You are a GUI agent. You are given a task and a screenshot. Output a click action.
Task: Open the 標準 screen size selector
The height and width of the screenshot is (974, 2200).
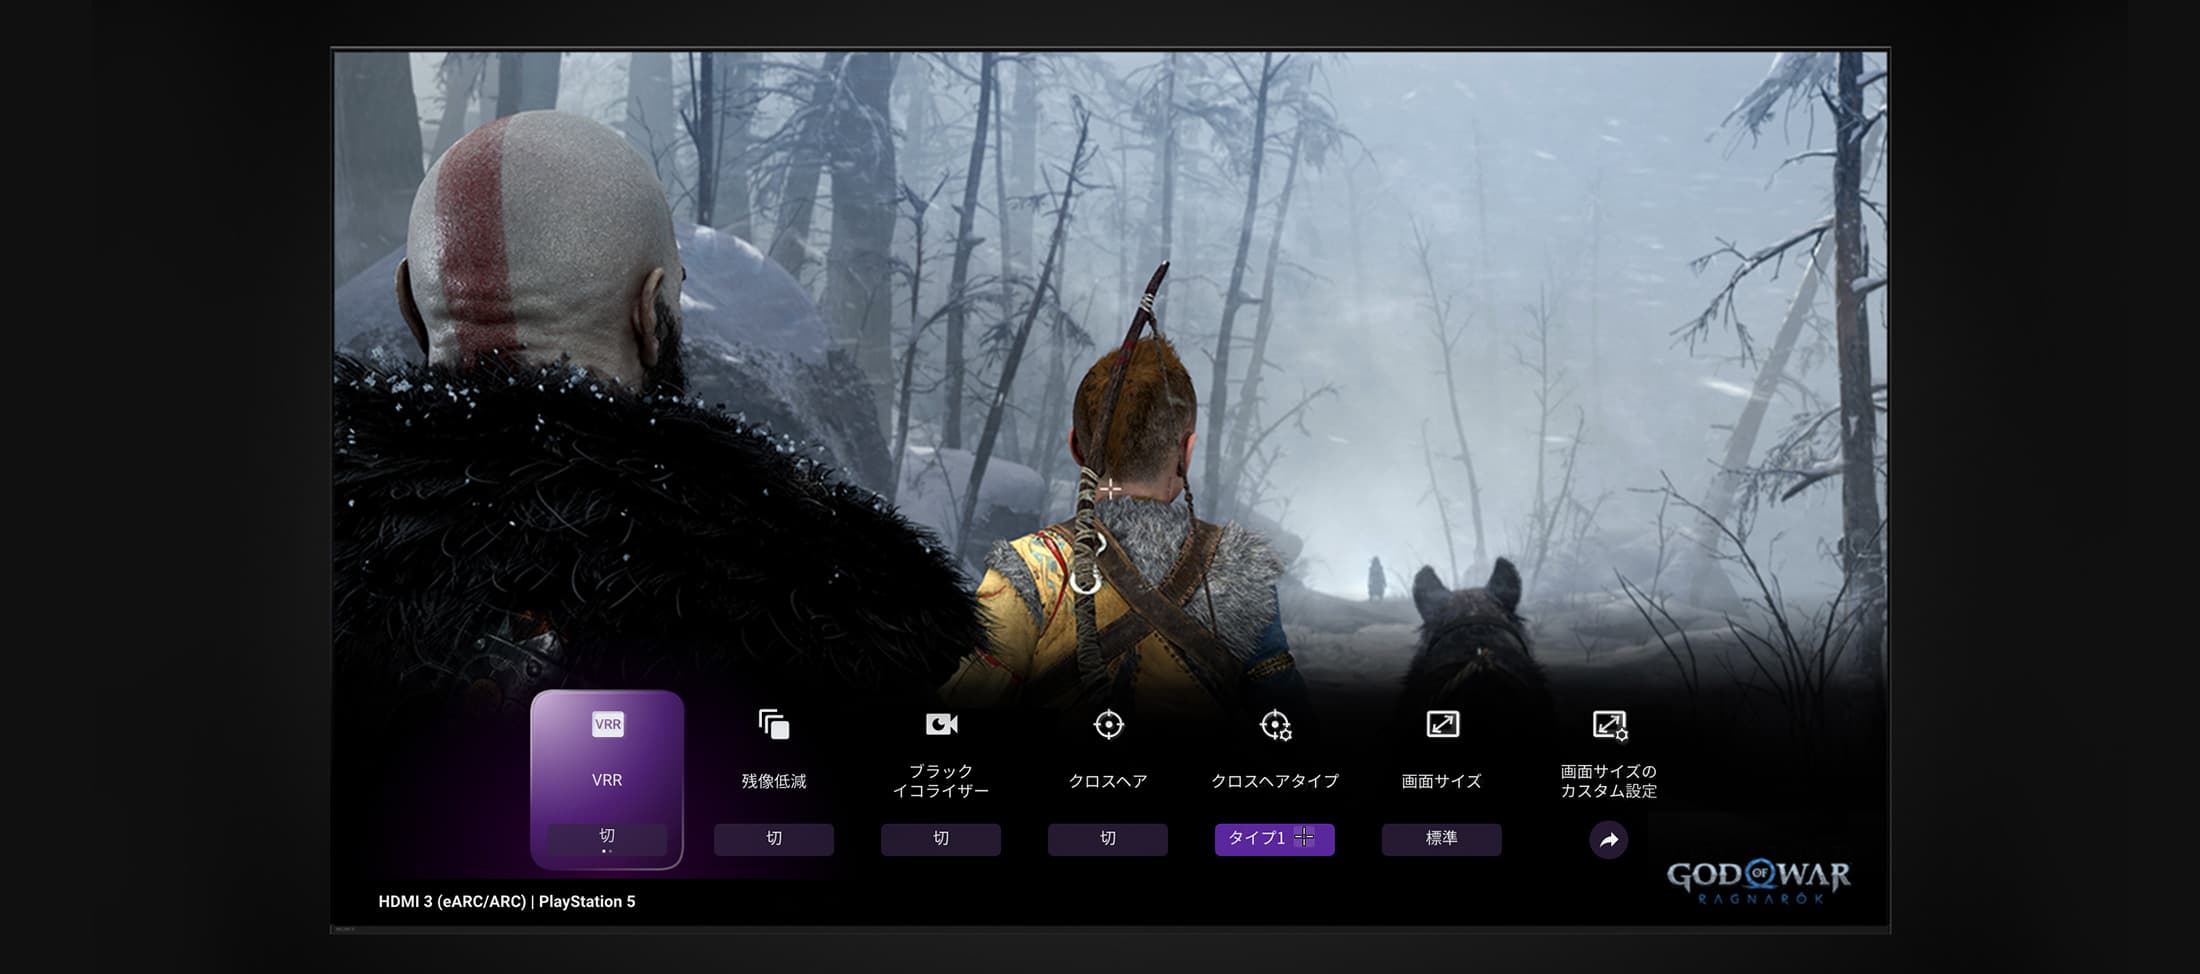[x=1441, y=839]
